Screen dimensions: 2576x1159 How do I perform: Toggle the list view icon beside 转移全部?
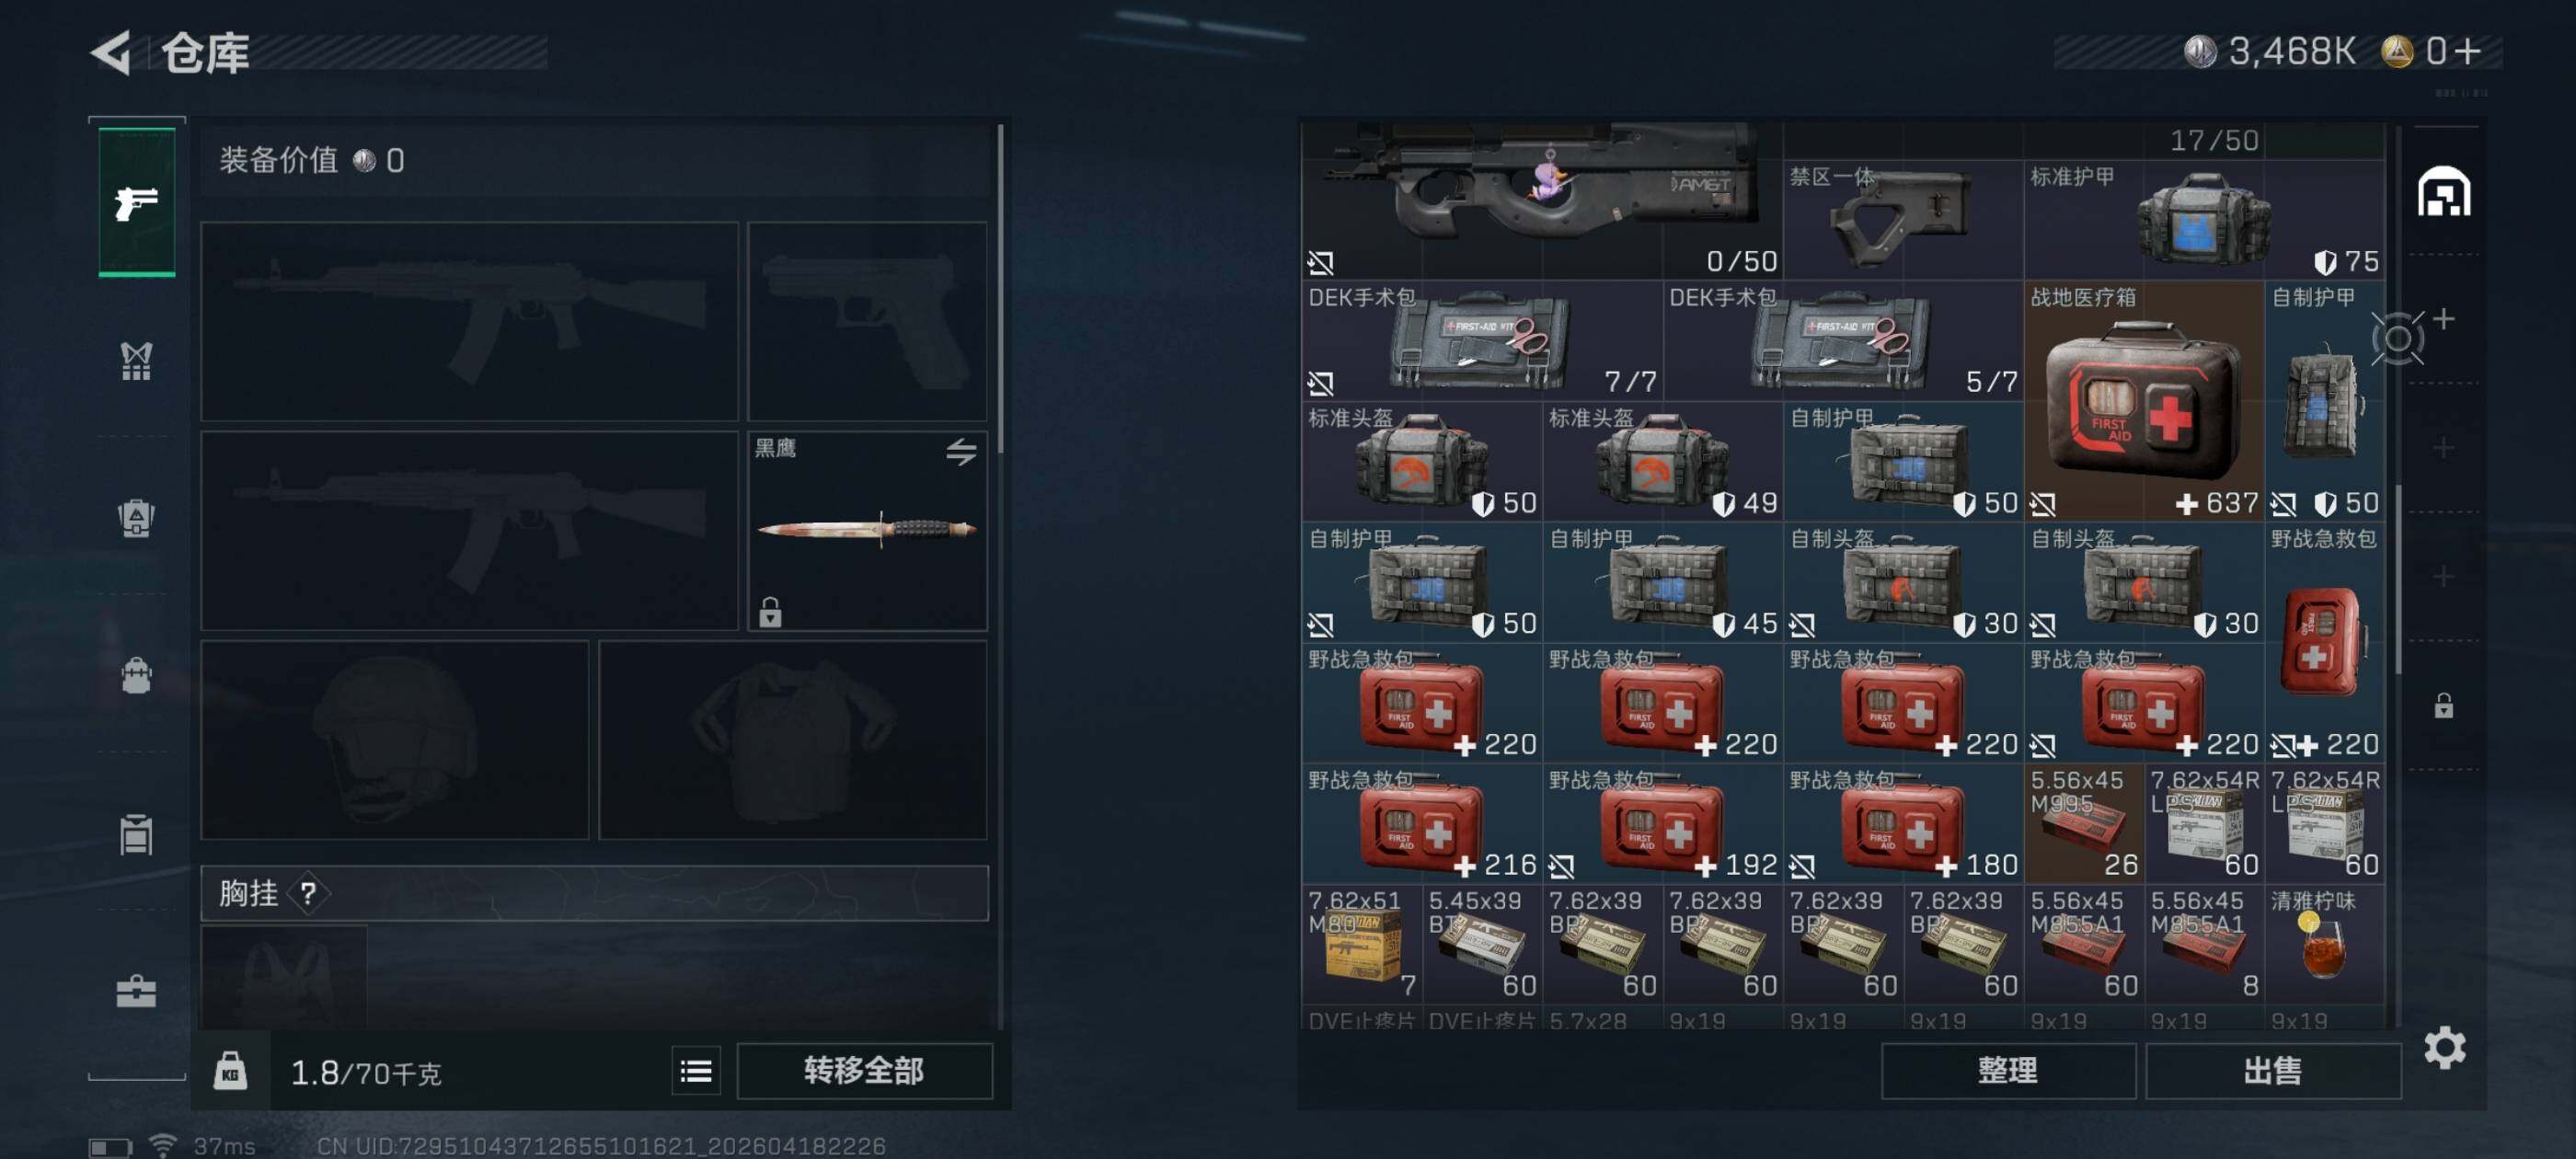click(696, 1071)
